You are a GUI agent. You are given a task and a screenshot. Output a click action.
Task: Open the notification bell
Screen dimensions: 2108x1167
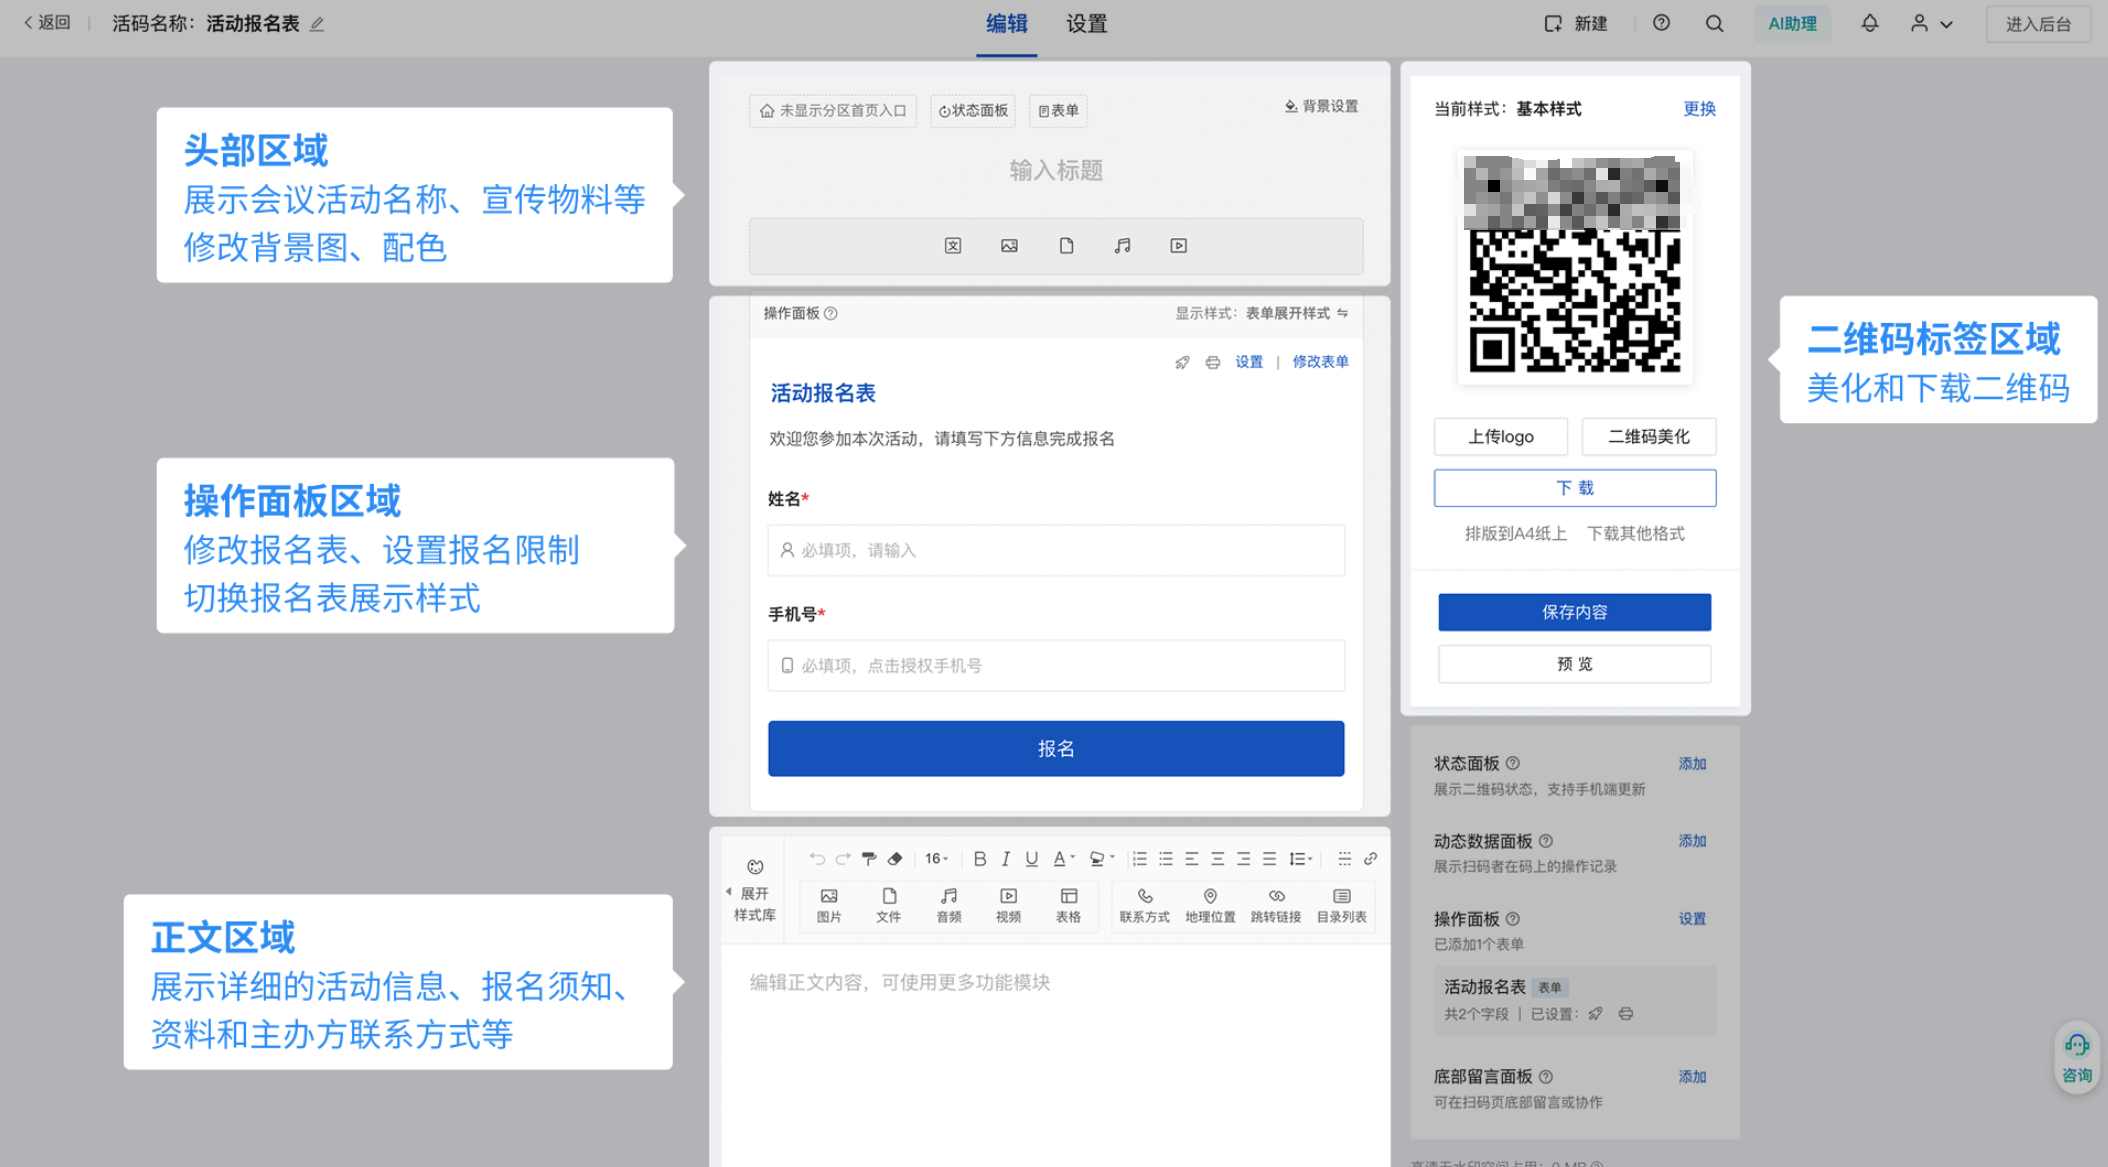tap(1870, 23)
